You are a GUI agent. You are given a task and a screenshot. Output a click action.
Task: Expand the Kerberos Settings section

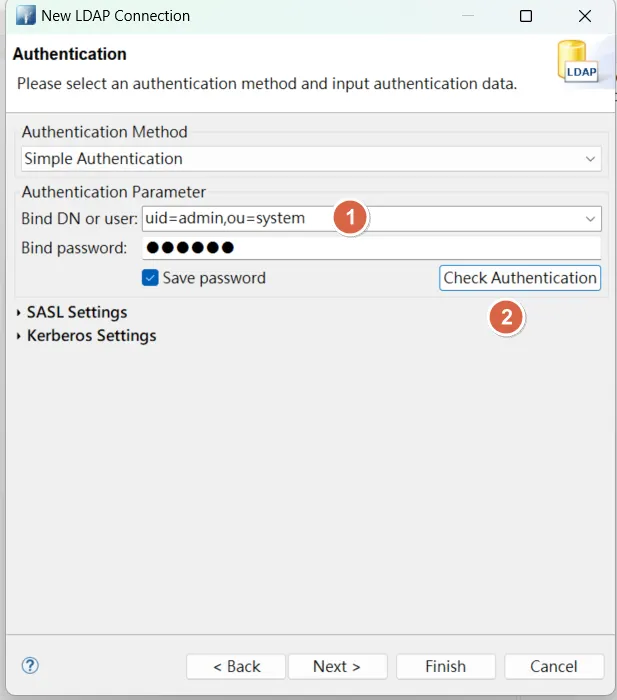(21, 336)
